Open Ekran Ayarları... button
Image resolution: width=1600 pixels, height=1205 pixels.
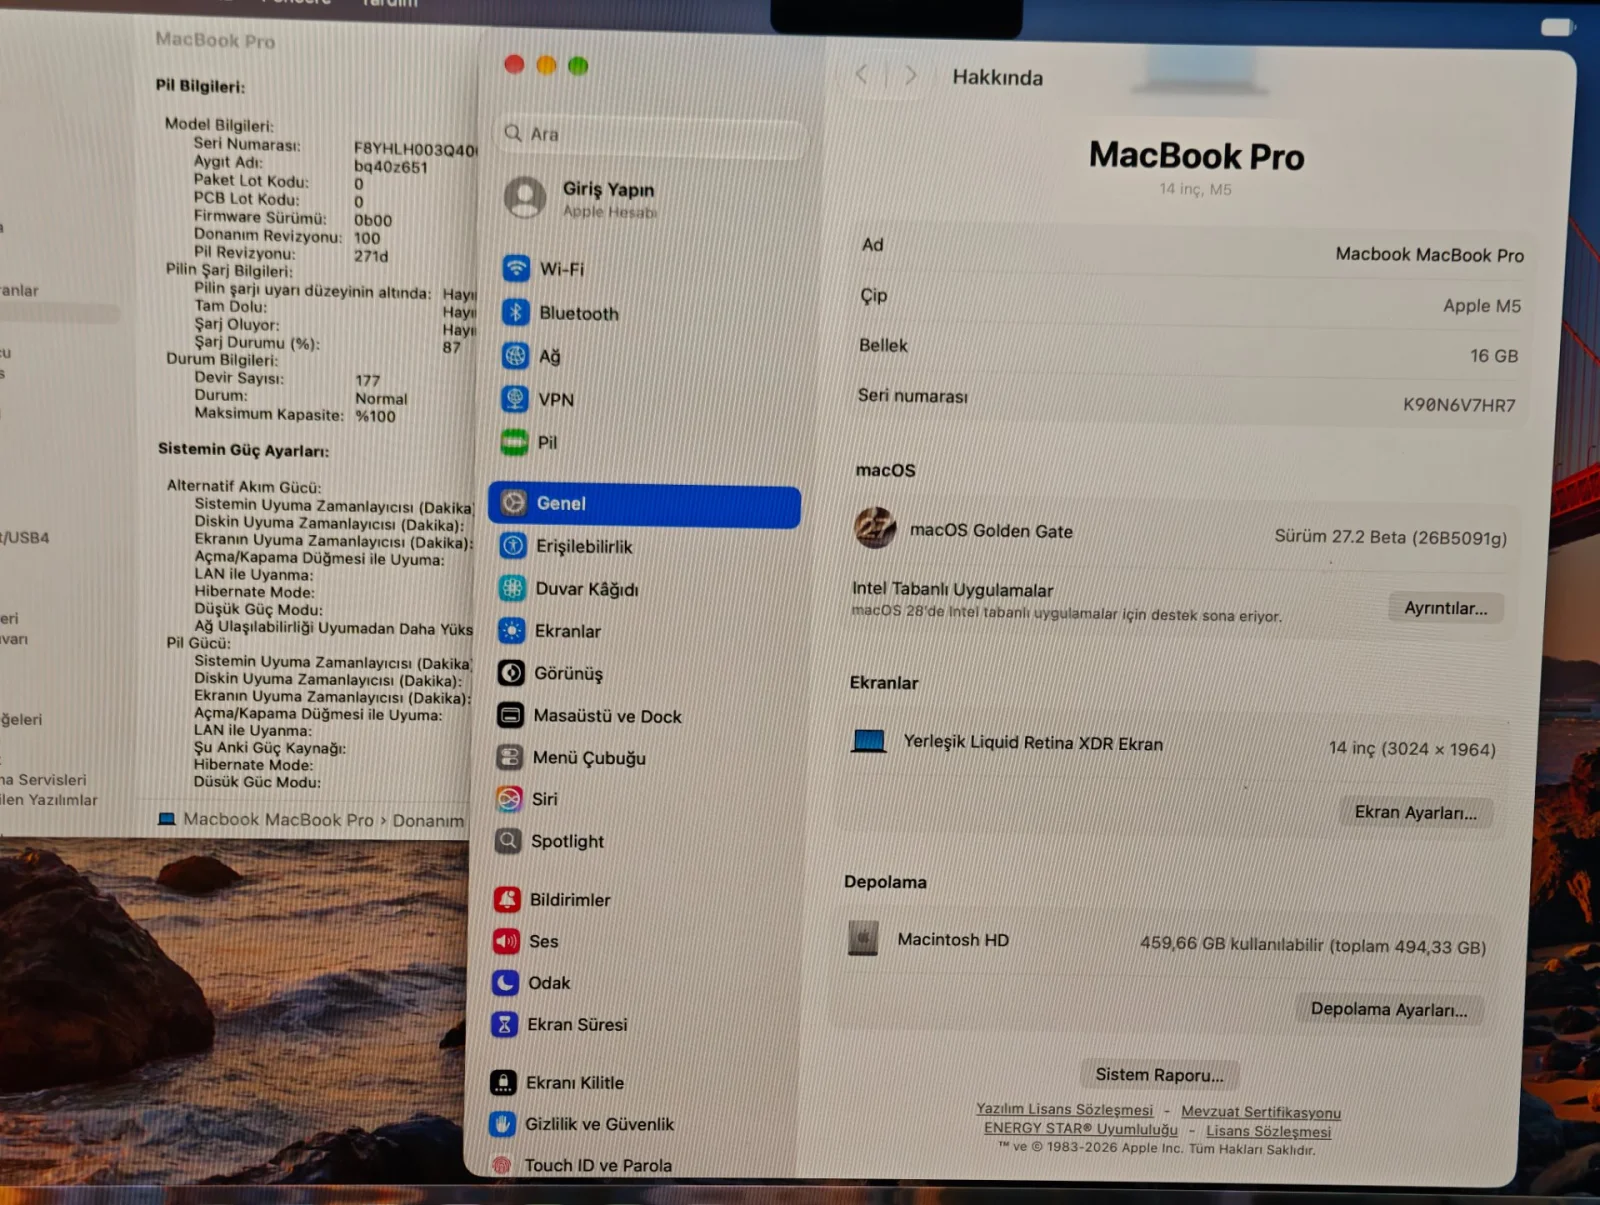pos(1415,812)
